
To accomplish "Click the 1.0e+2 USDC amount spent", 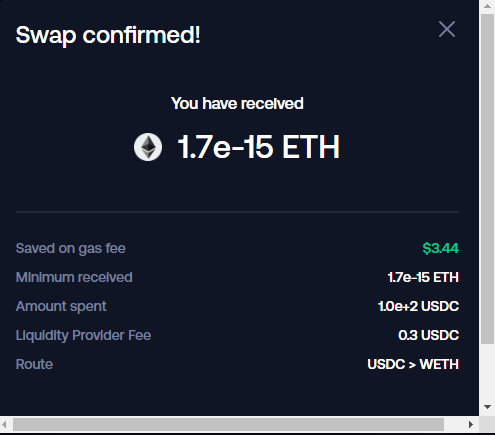I will (419, 306).
